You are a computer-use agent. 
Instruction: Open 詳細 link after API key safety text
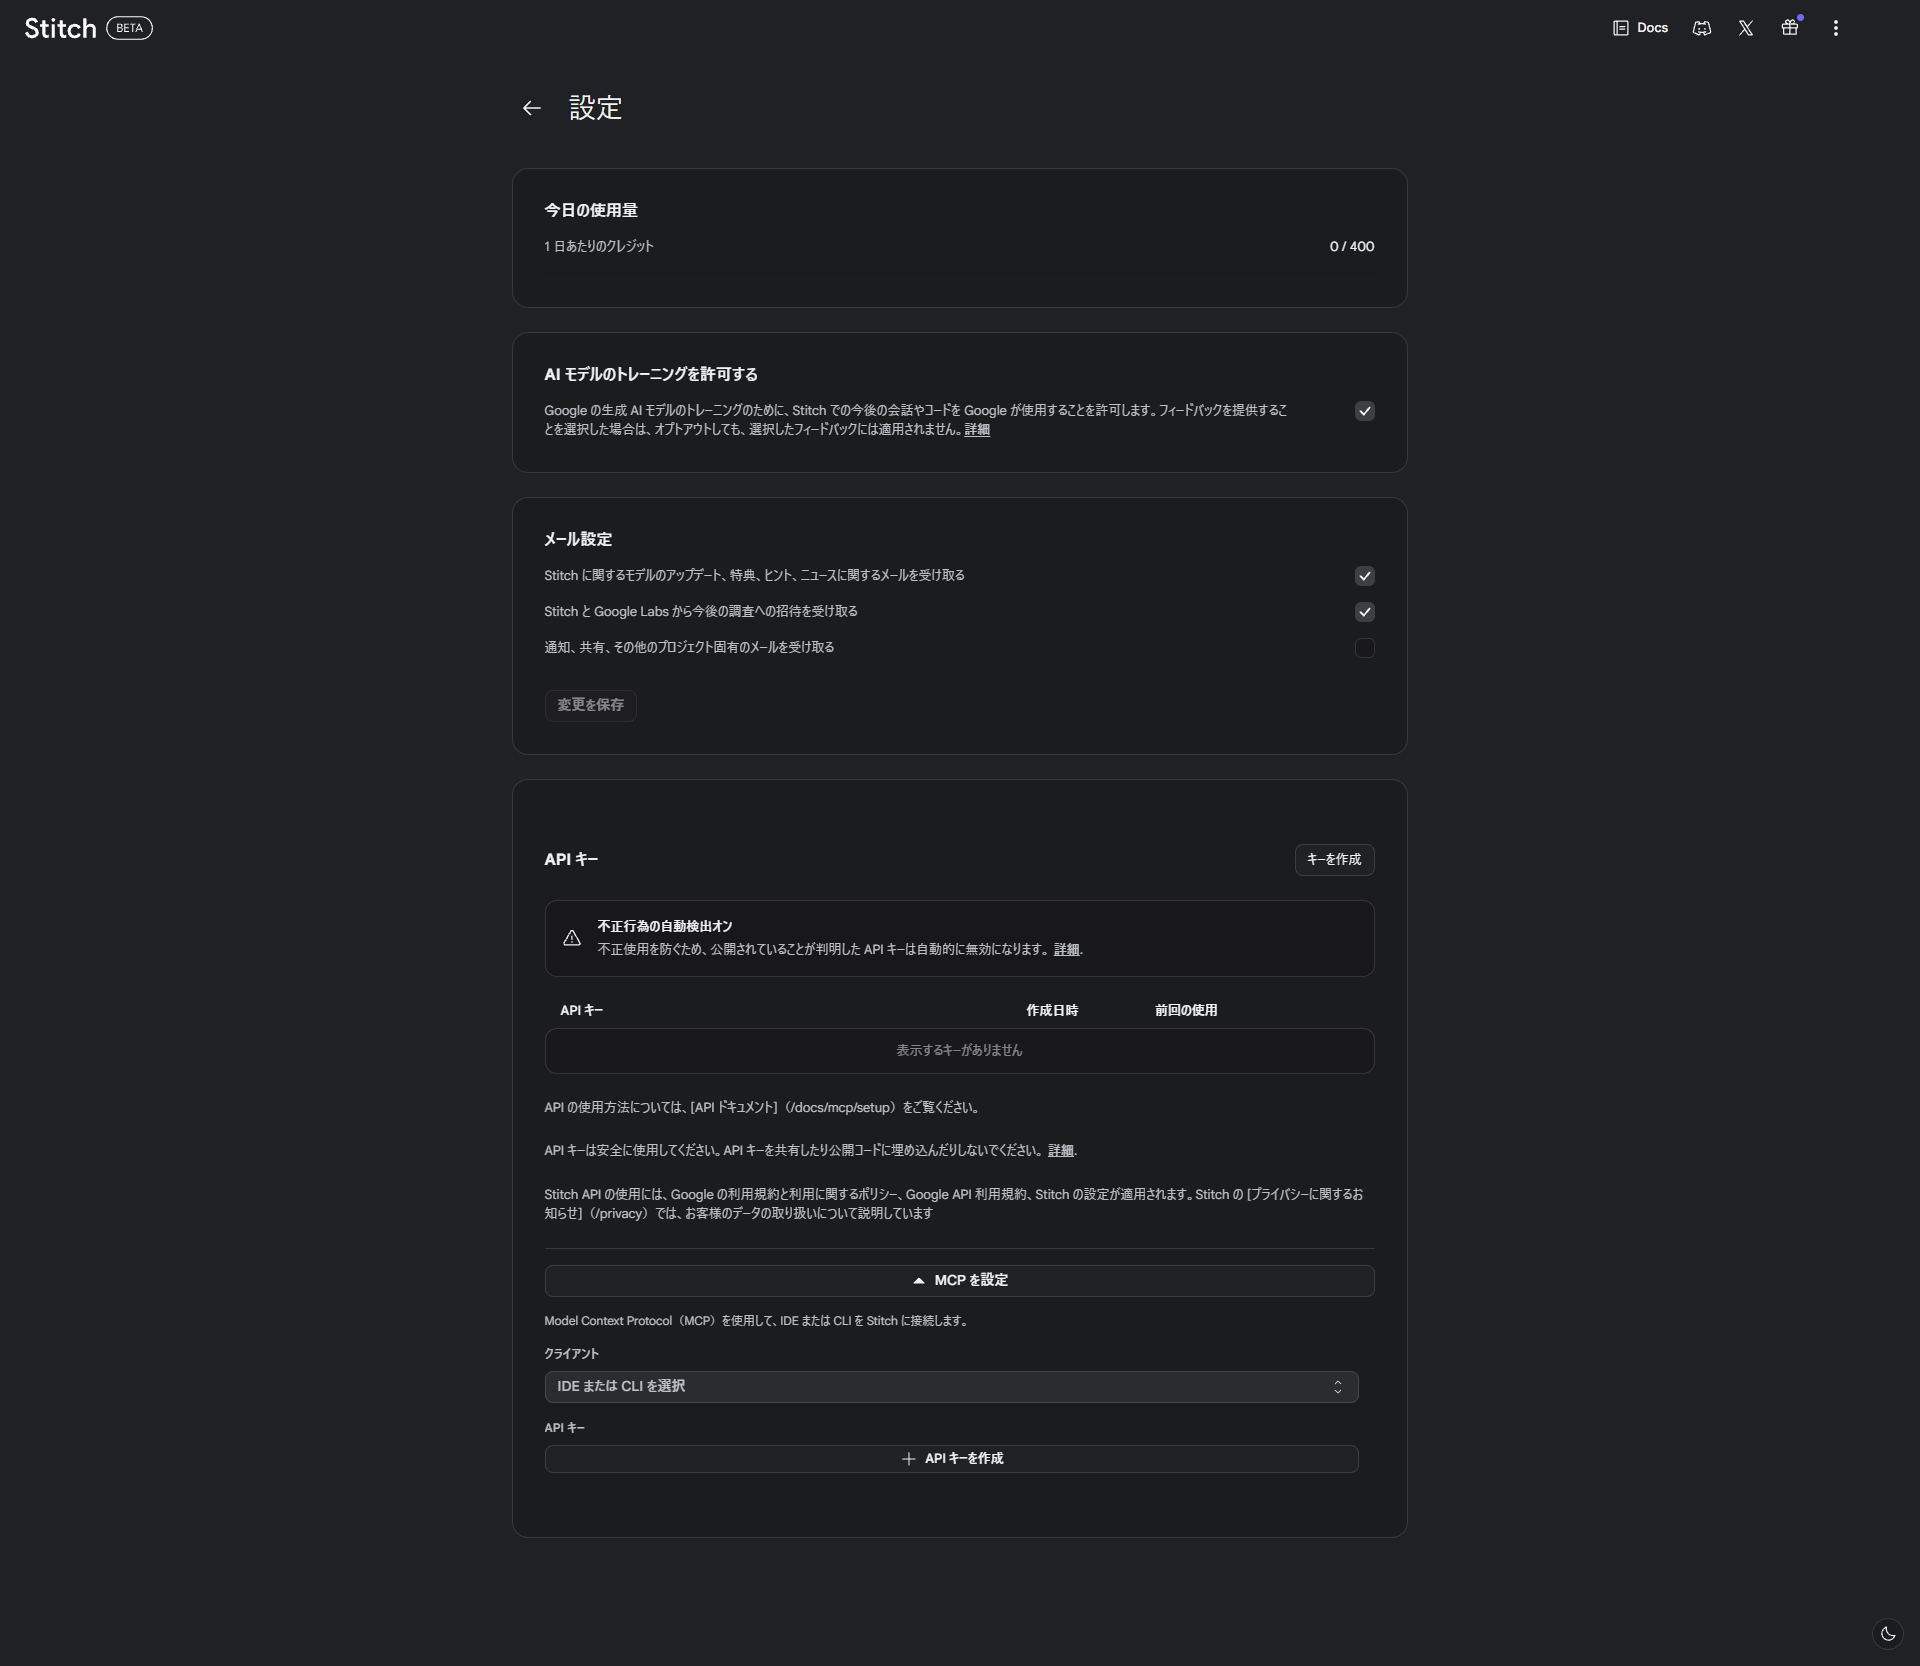(x=1061, y=1151)
